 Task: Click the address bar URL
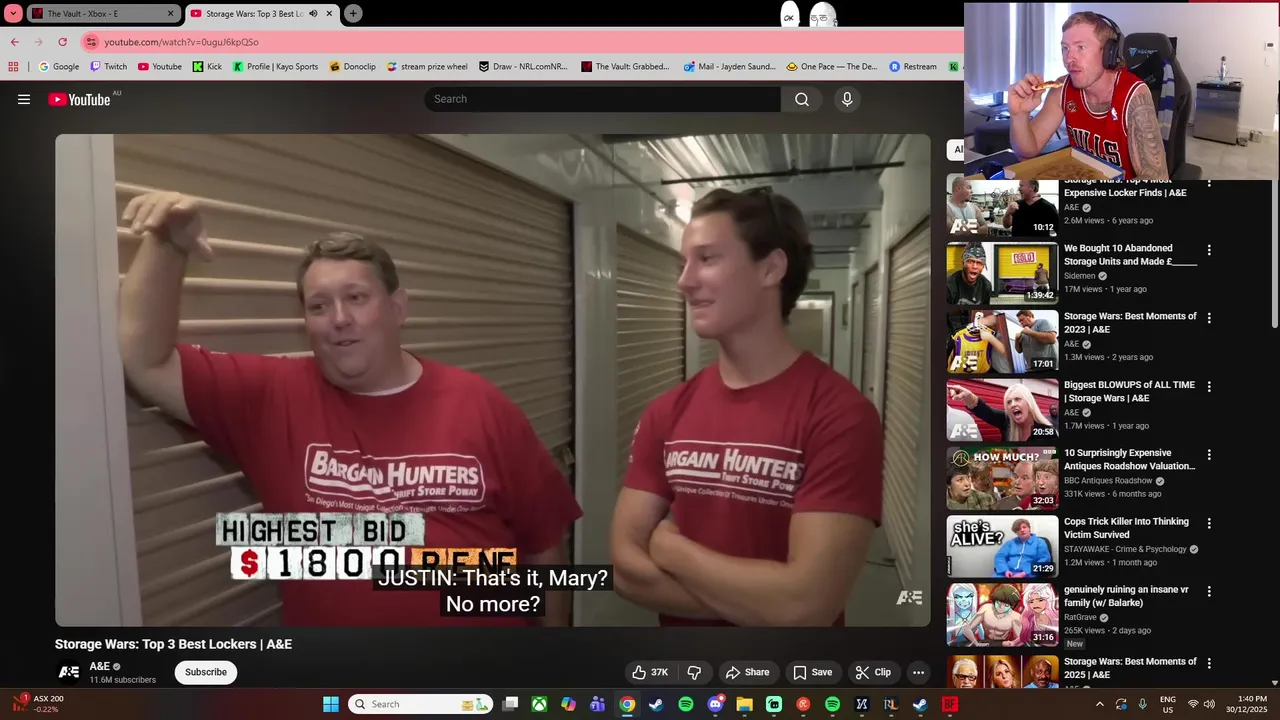click(x=181, y=42)
